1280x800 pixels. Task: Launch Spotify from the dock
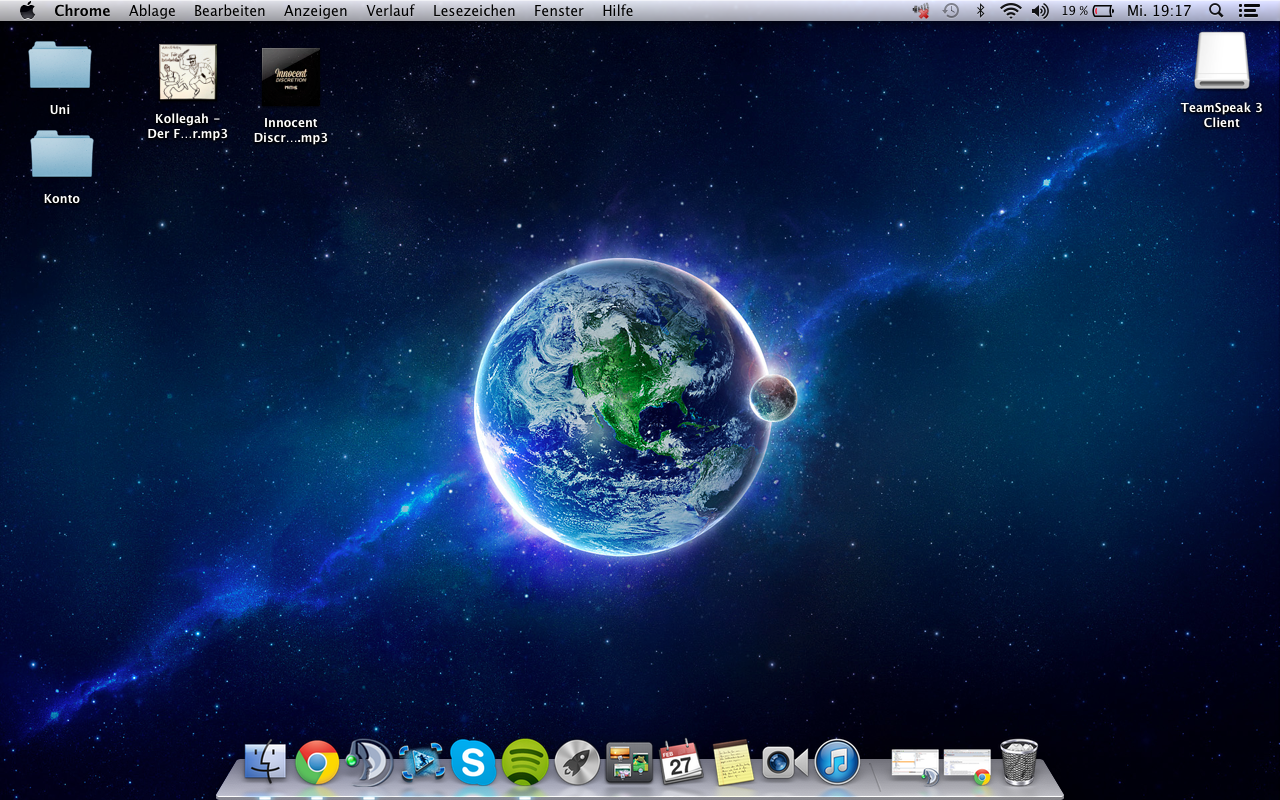point(525,762)
